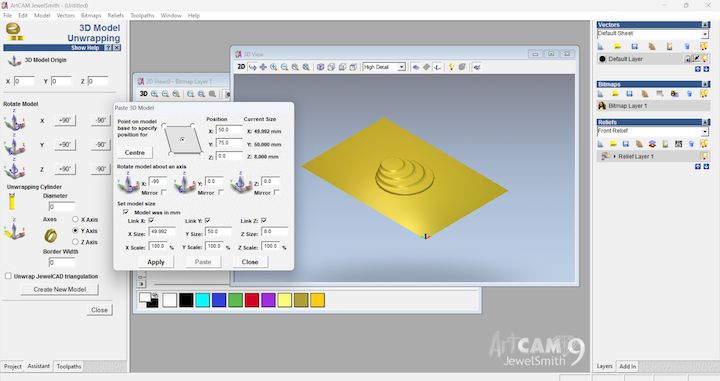Rotate model X by +90 degrees
The image size is (720, 381).
(x=65, y=120)
